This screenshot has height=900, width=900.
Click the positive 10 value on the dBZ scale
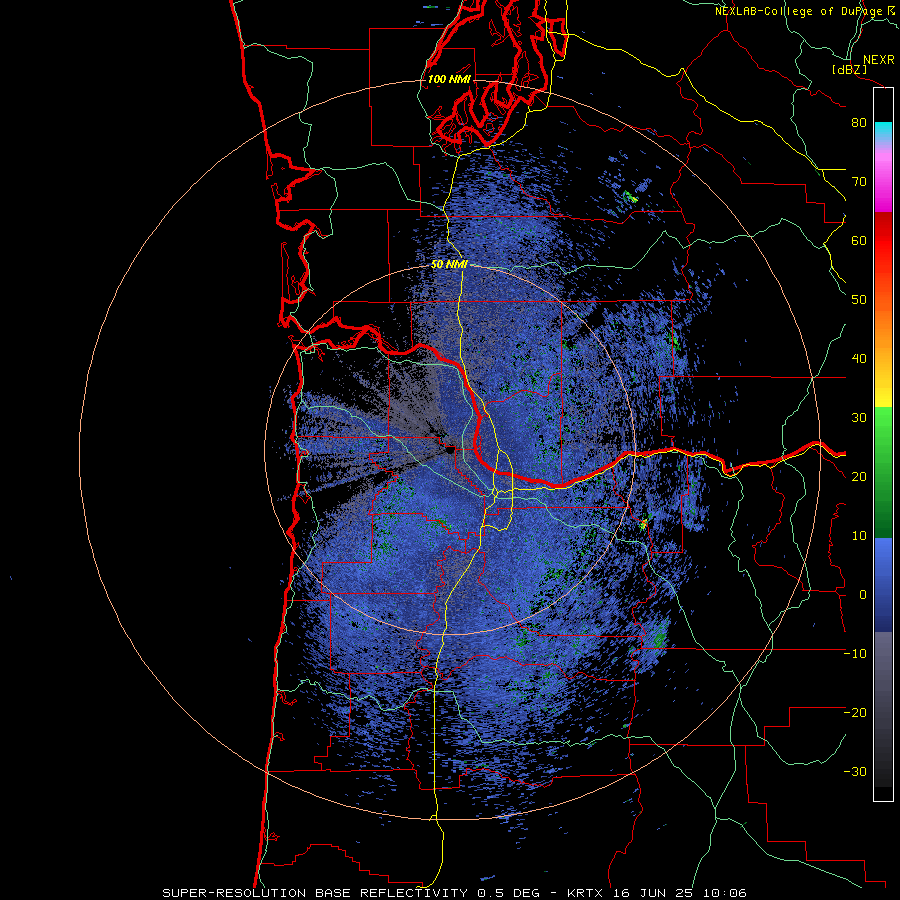(x=859, y=536)
